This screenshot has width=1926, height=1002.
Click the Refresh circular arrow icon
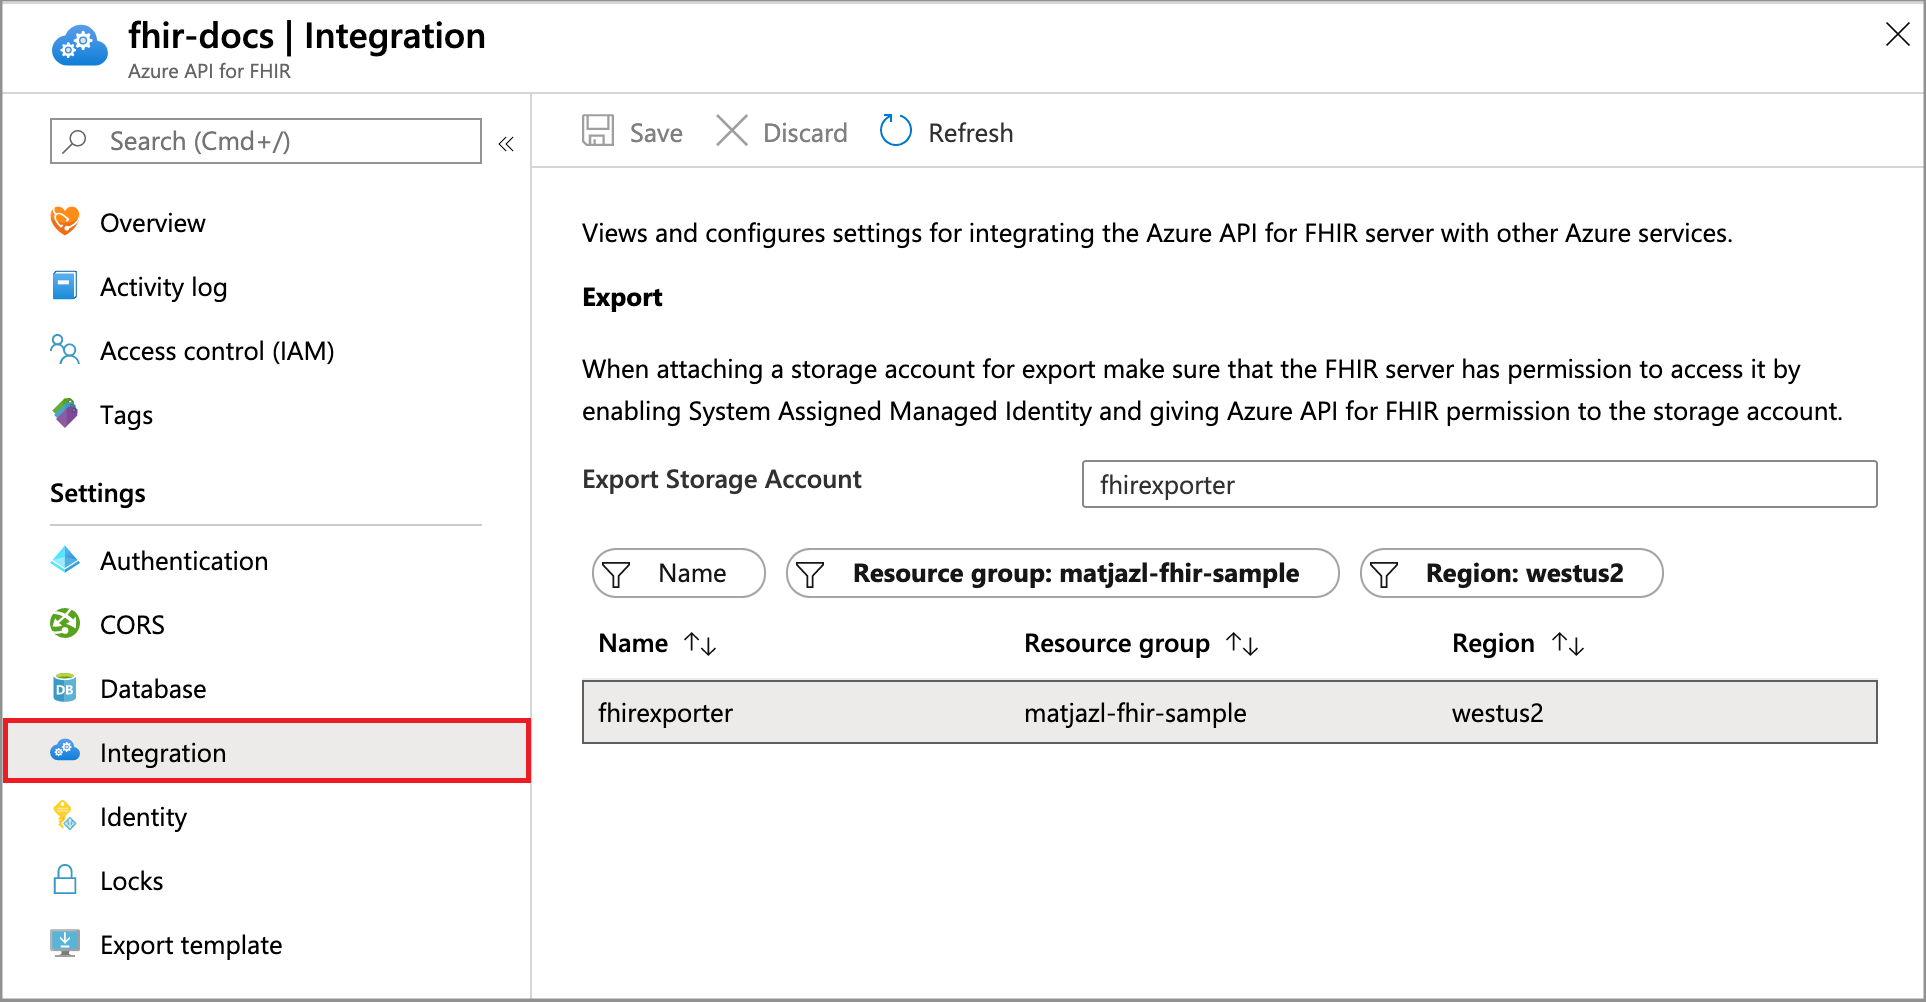coord(896,131)
